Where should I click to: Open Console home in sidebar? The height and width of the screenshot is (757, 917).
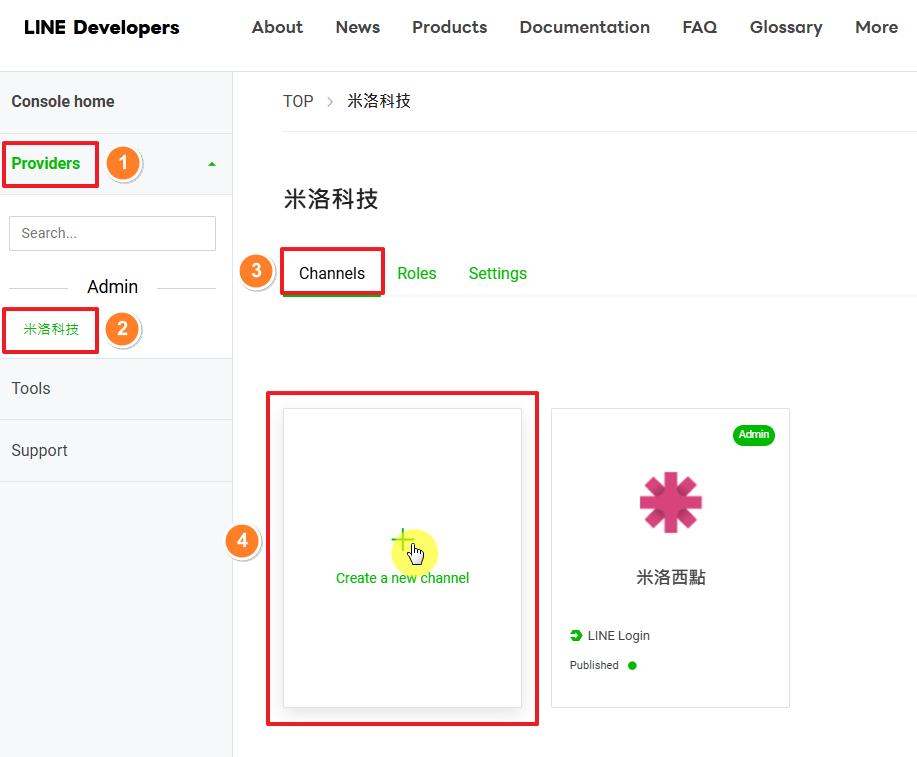click(x=63, y=101)
